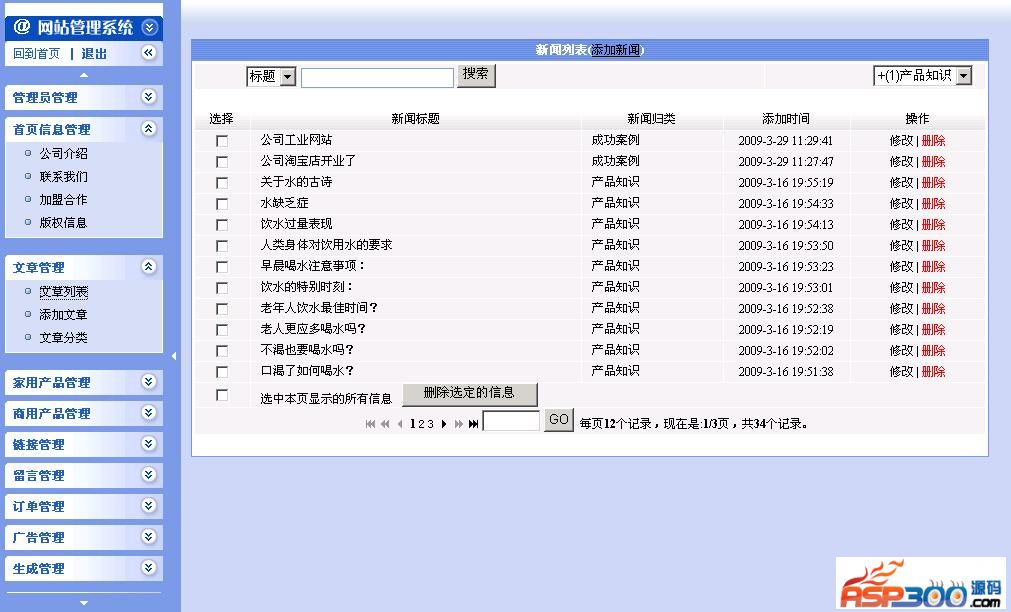Check the box for 公司工业网站
Screen dimensions: 1011x612
[222, 141]
